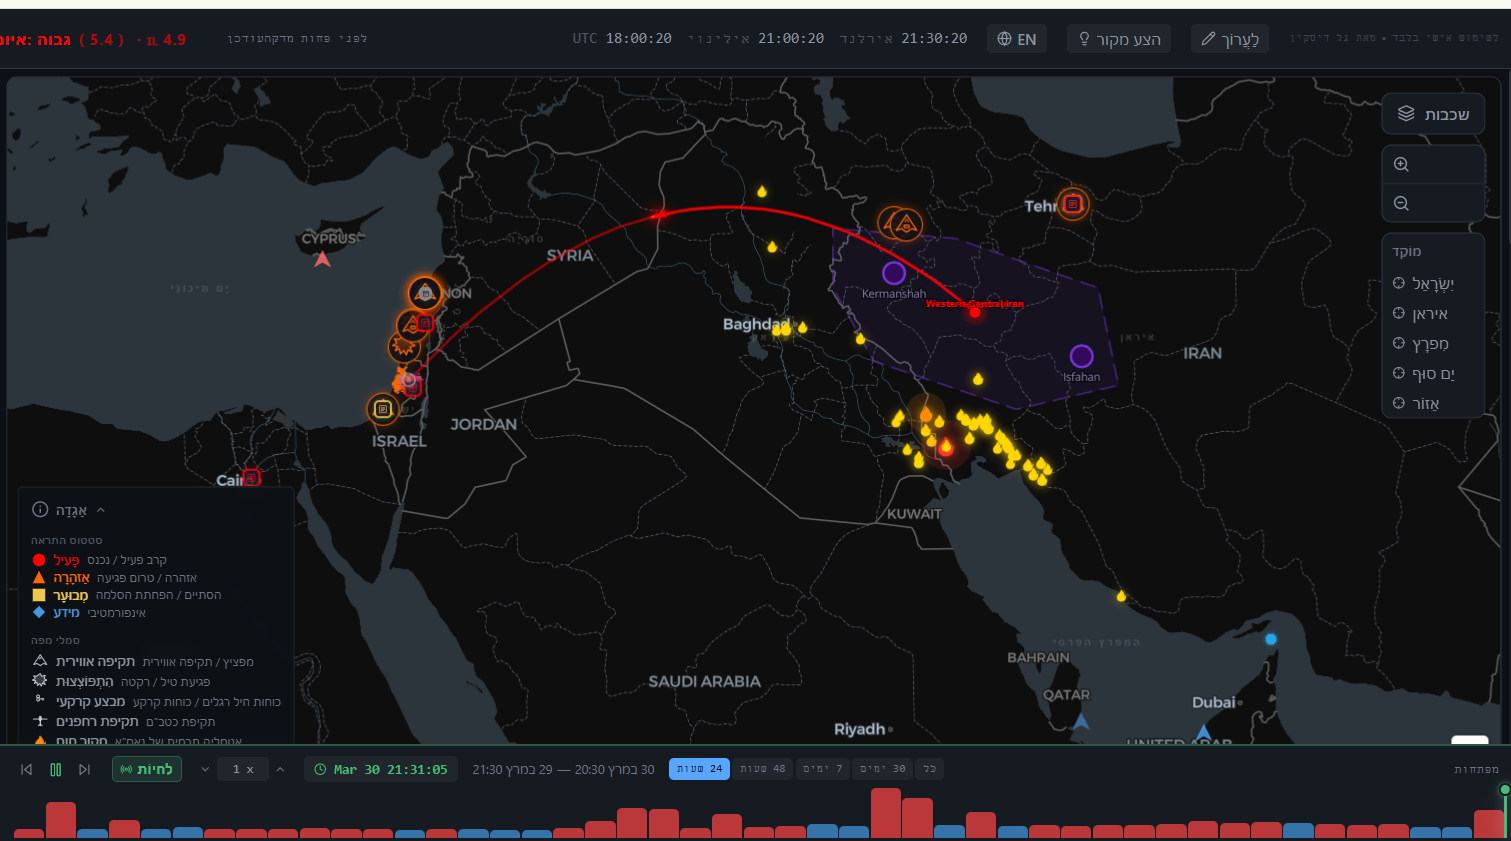Skip to timeline start
Viewport: 1511px width, 841px height.
pos(27,769)
